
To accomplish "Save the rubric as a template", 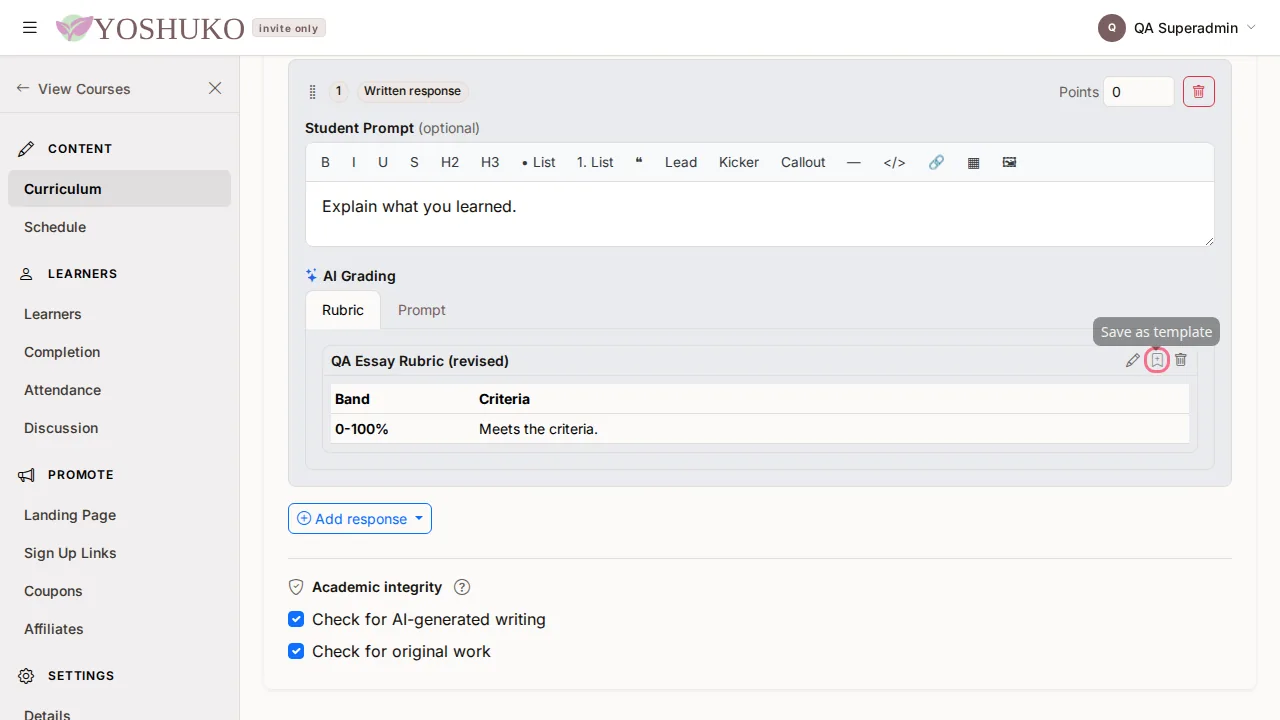I will (x=1157, y=360).
